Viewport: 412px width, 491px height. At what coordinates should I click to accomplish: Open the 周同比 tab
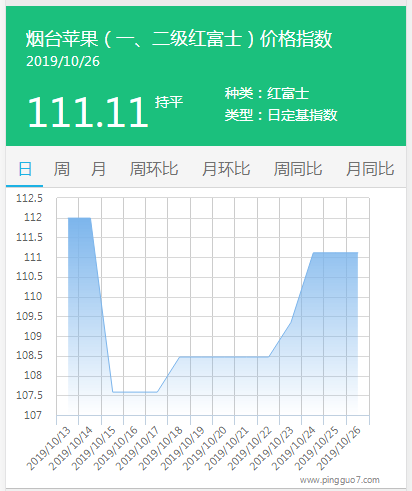tap(298, 169)
